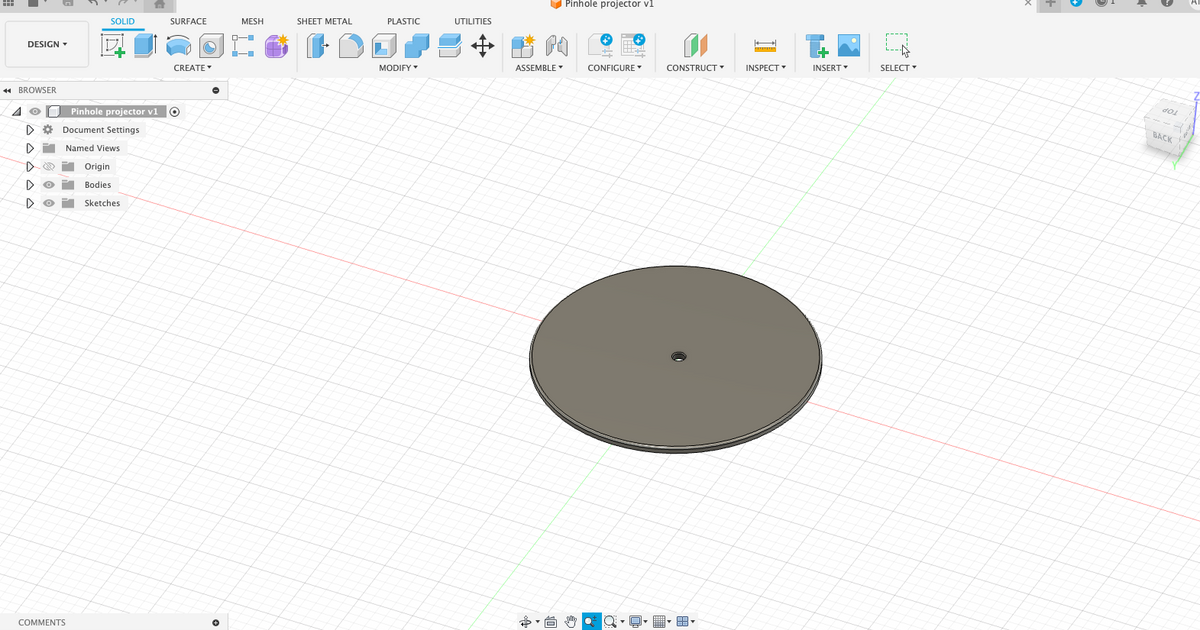Toggle Sketches folder visibility
The image size is (1200, 630).
tap(47, 202)
